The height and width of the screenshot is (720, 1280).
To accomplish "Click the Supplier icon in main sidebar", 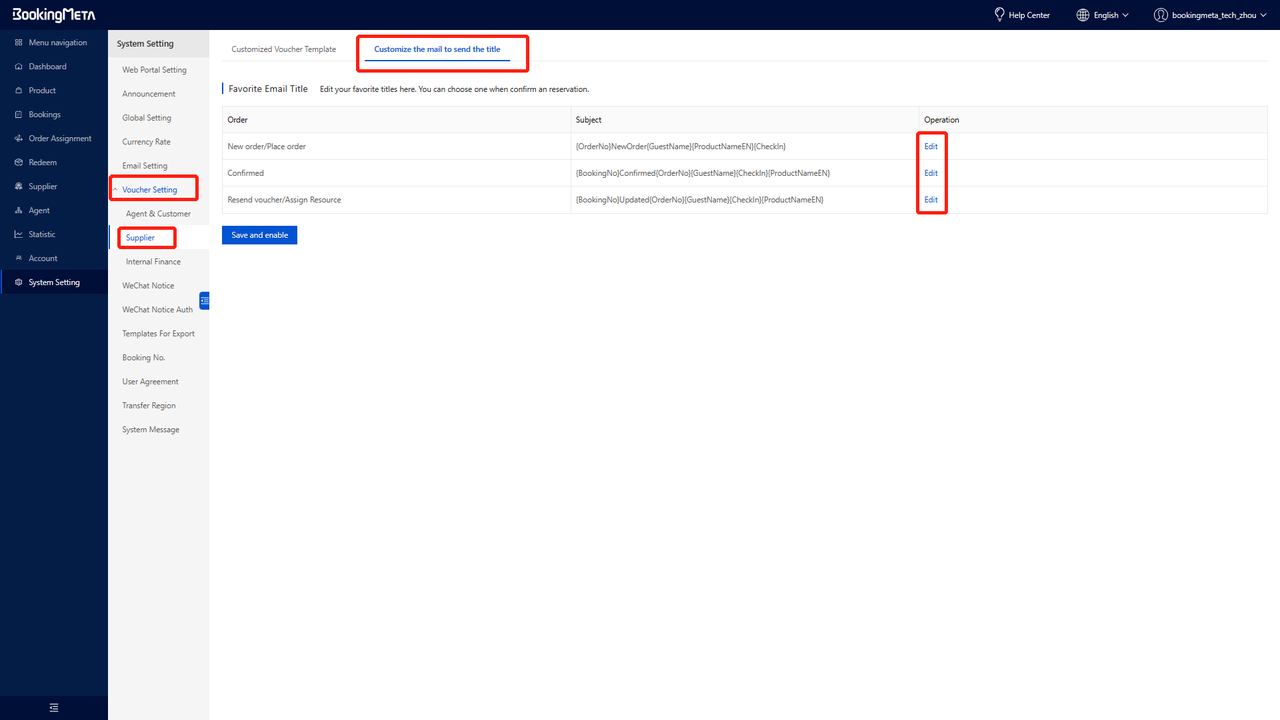I will coord(19,187).
